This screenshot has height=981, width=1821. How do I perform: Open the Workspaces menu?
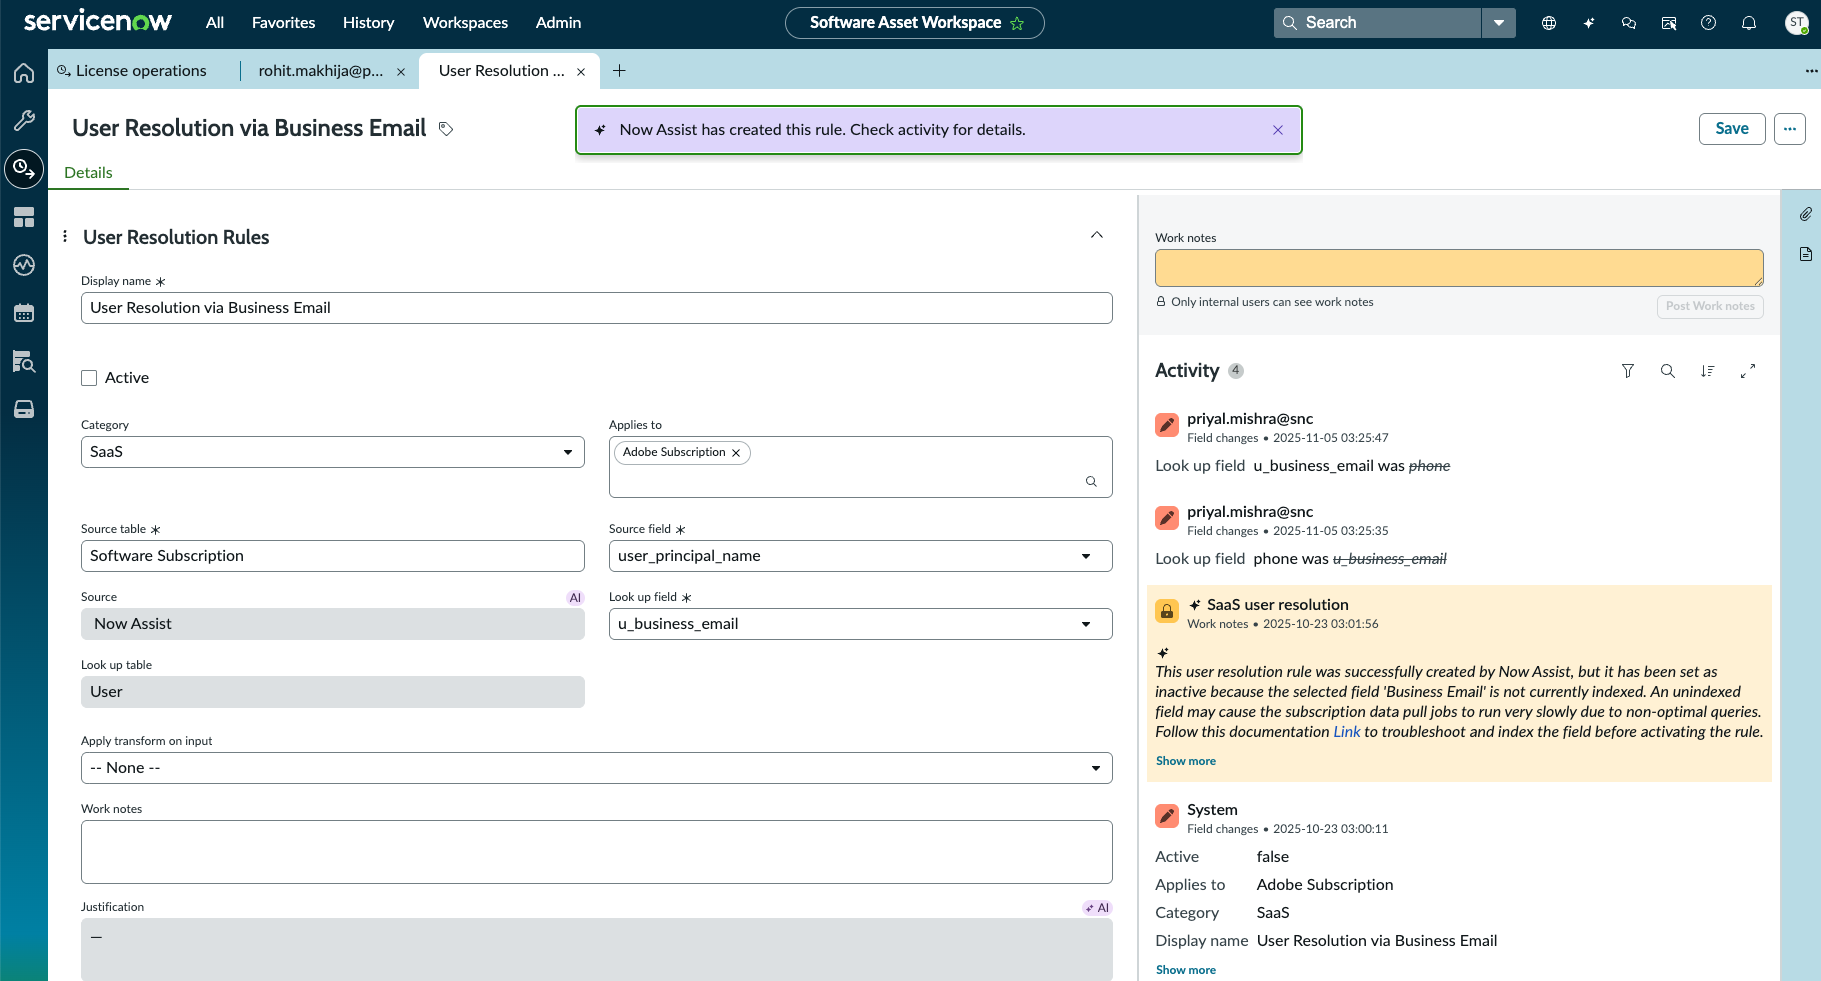[x=465, y=23]
